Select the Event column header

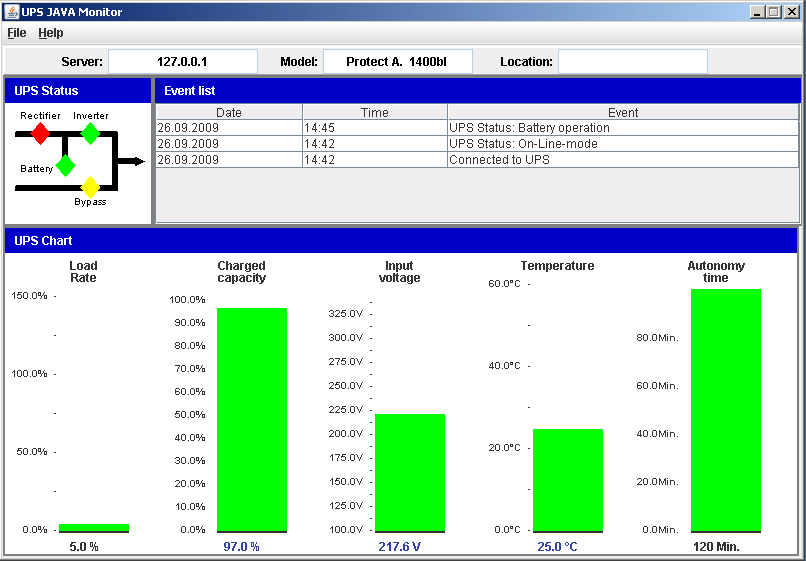tap(623, 112)
